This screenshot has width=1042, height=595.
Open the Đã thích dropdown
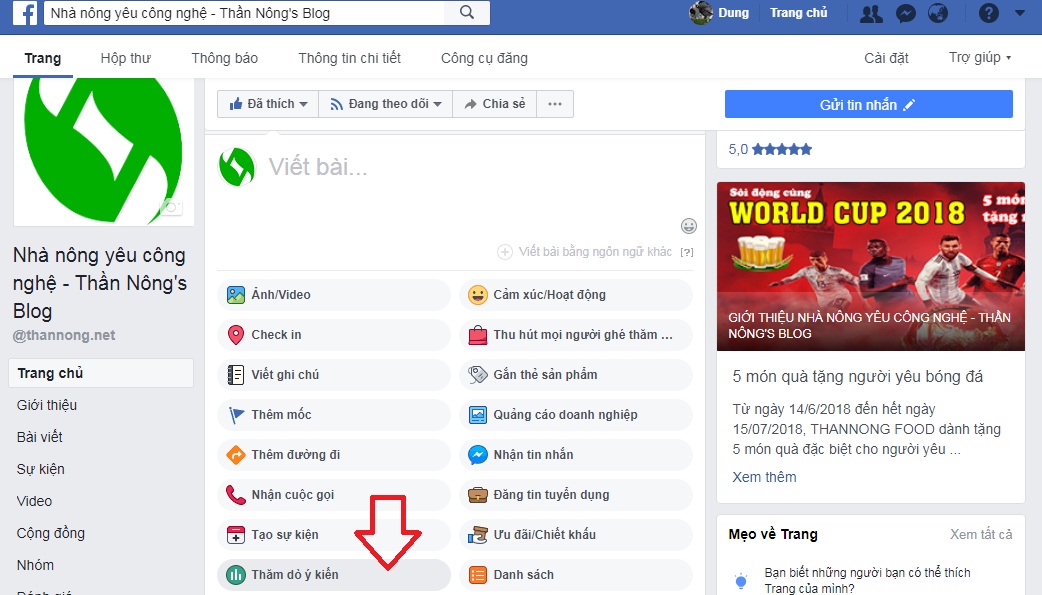click(268, 104)
